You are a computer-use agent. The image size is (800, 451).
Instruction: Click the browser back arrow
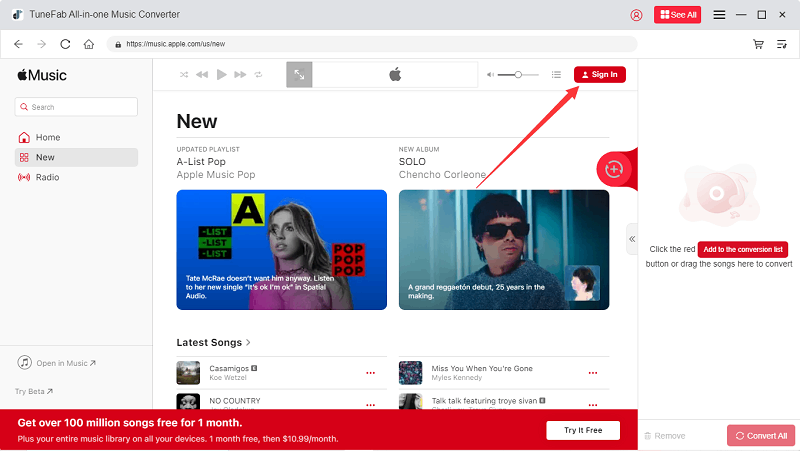18,44
